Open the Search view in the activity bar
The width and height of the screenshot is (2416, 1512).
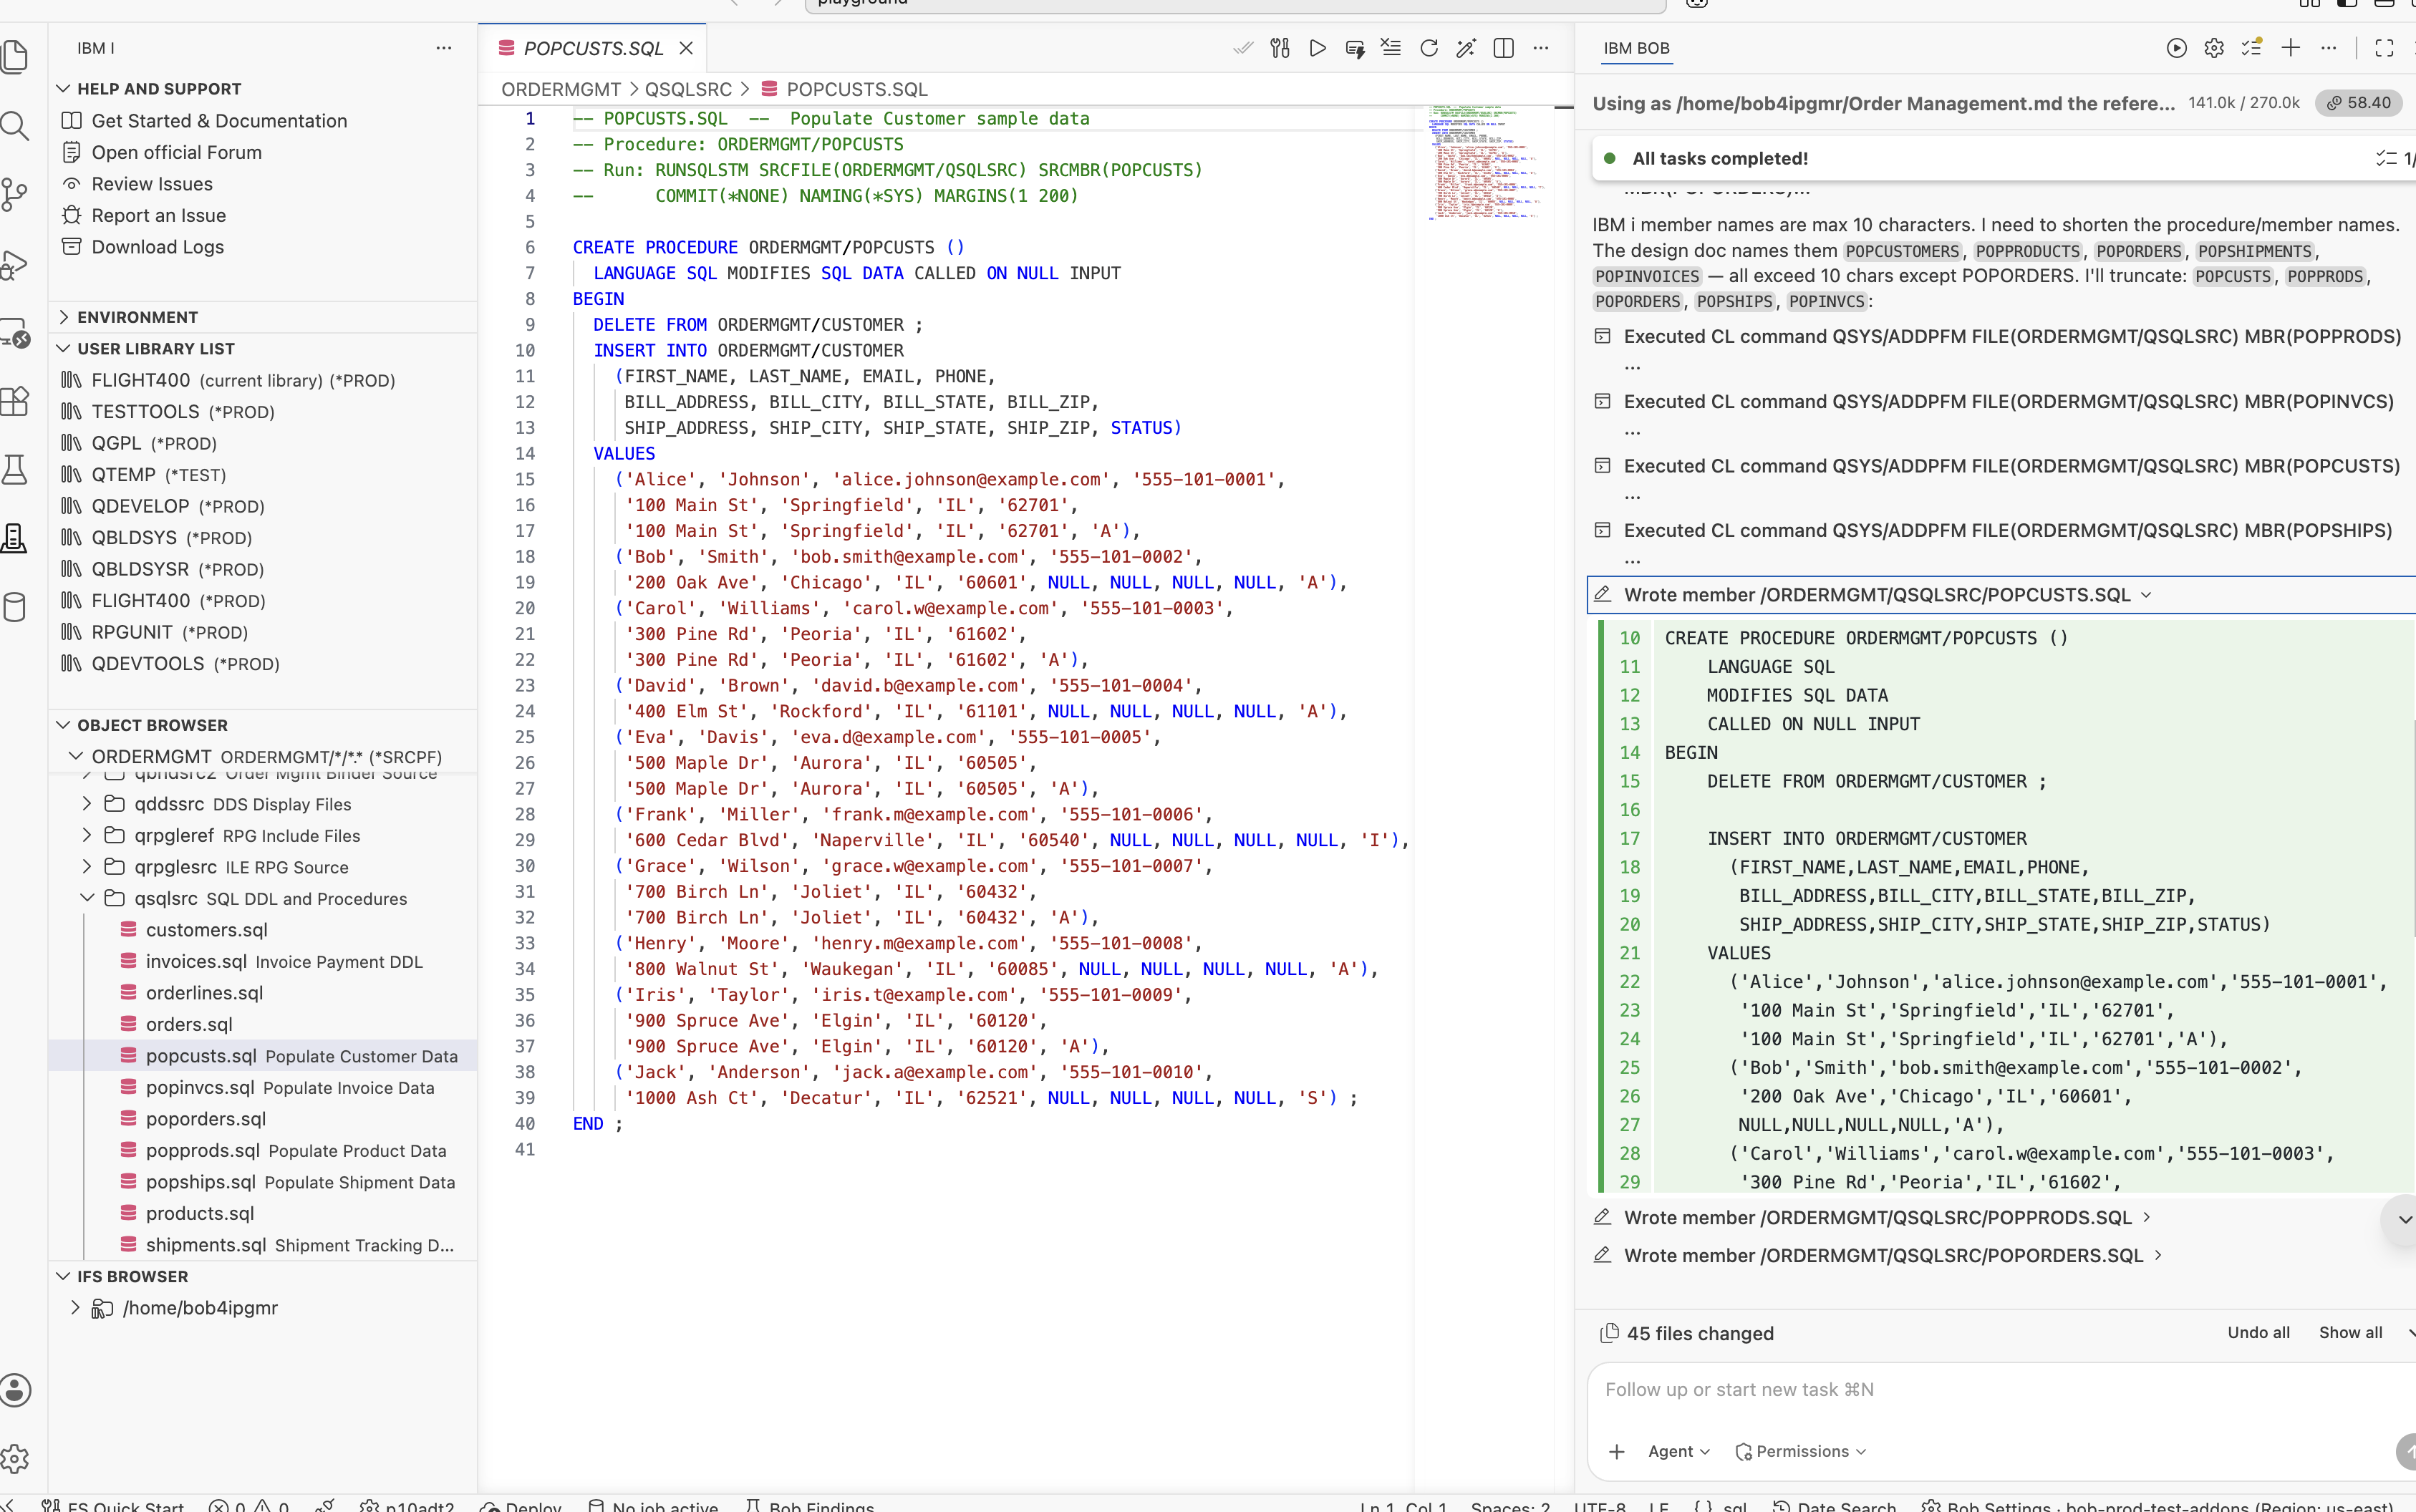point(15,126)
